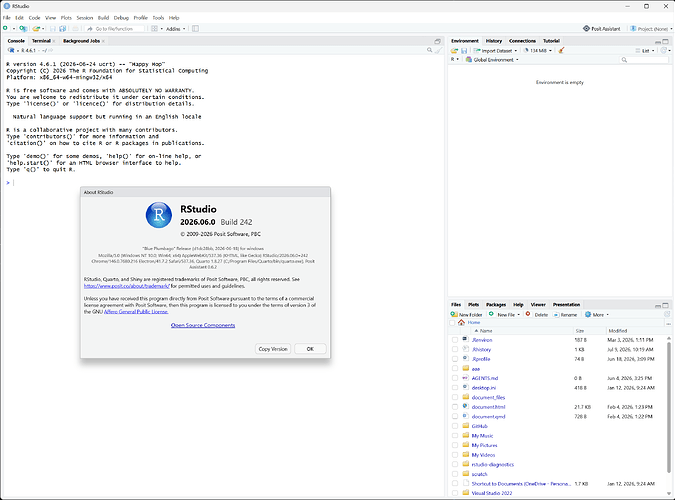Image resolution: width=675 pixels, height=500 pixels.
Task: Select the checkbox for GitHub folder
Action: [x=455, y=426]
